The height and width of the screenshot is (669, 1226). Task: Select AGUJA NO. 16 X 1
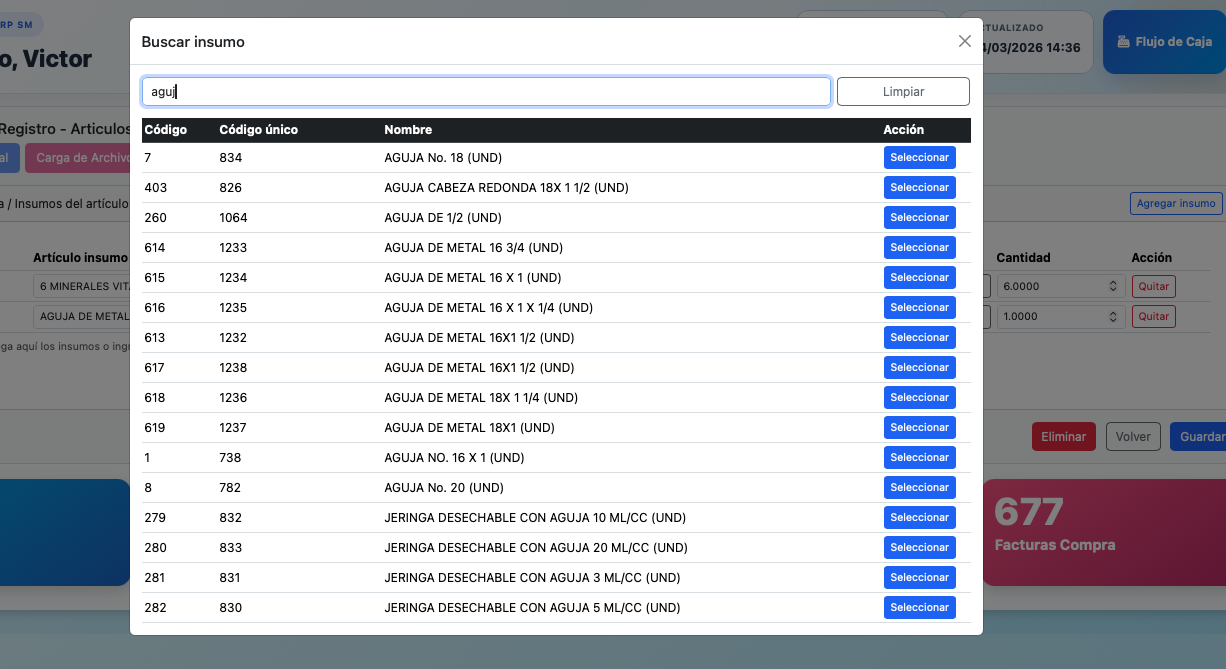919,458
